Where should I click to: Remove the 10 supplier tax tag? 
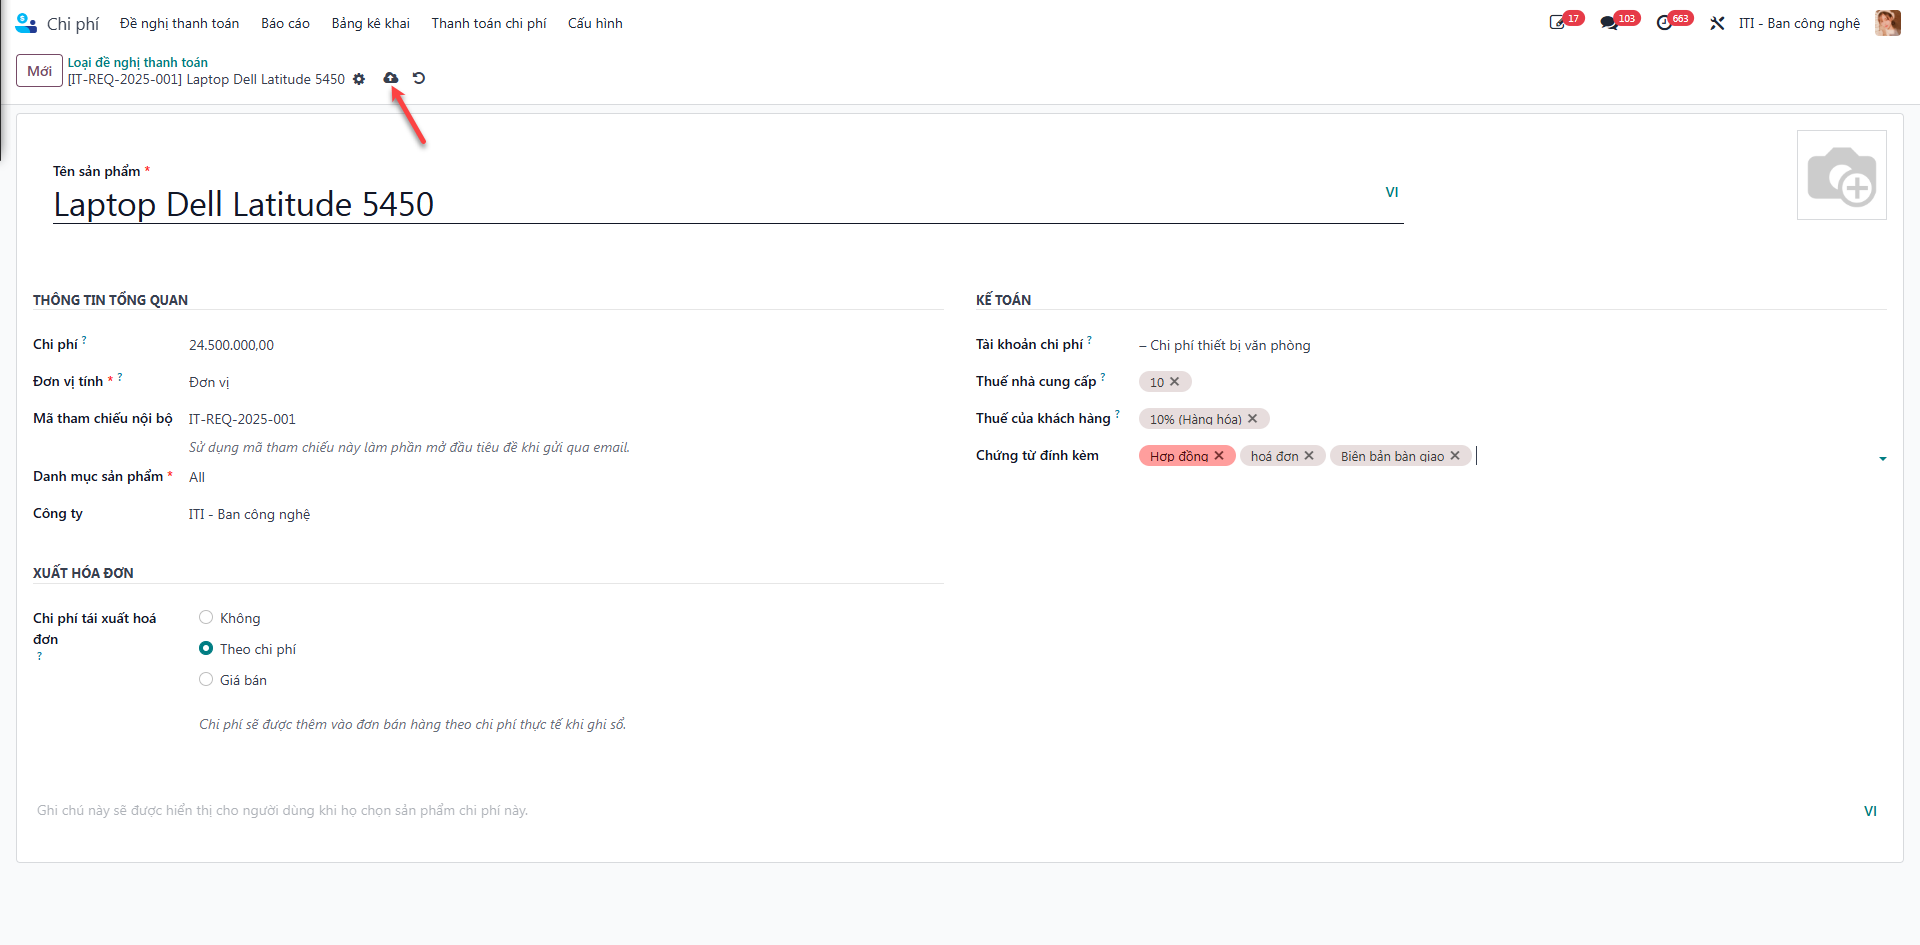(1175, 382)
